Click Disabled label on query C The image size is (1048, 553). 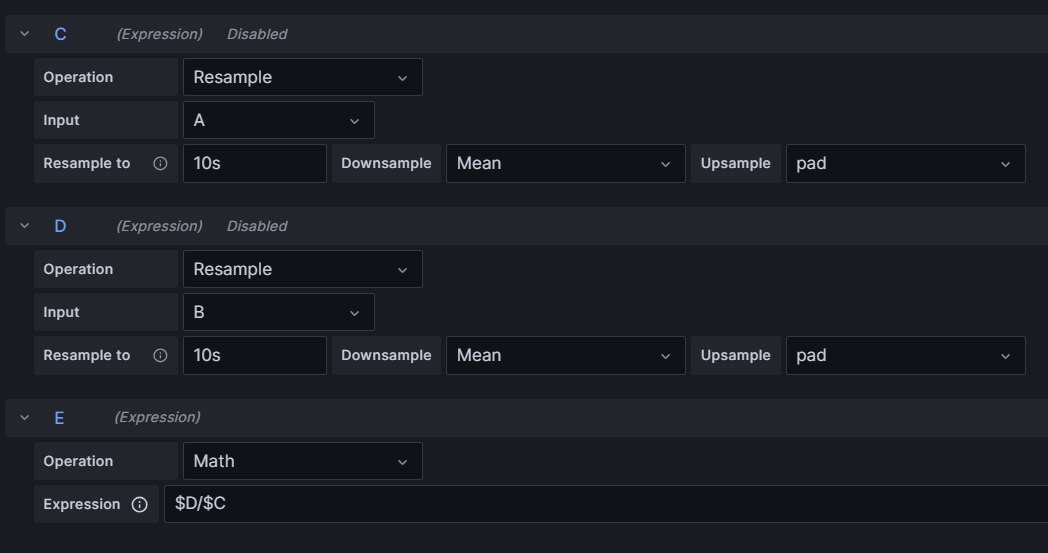click(x=257, y=34)
